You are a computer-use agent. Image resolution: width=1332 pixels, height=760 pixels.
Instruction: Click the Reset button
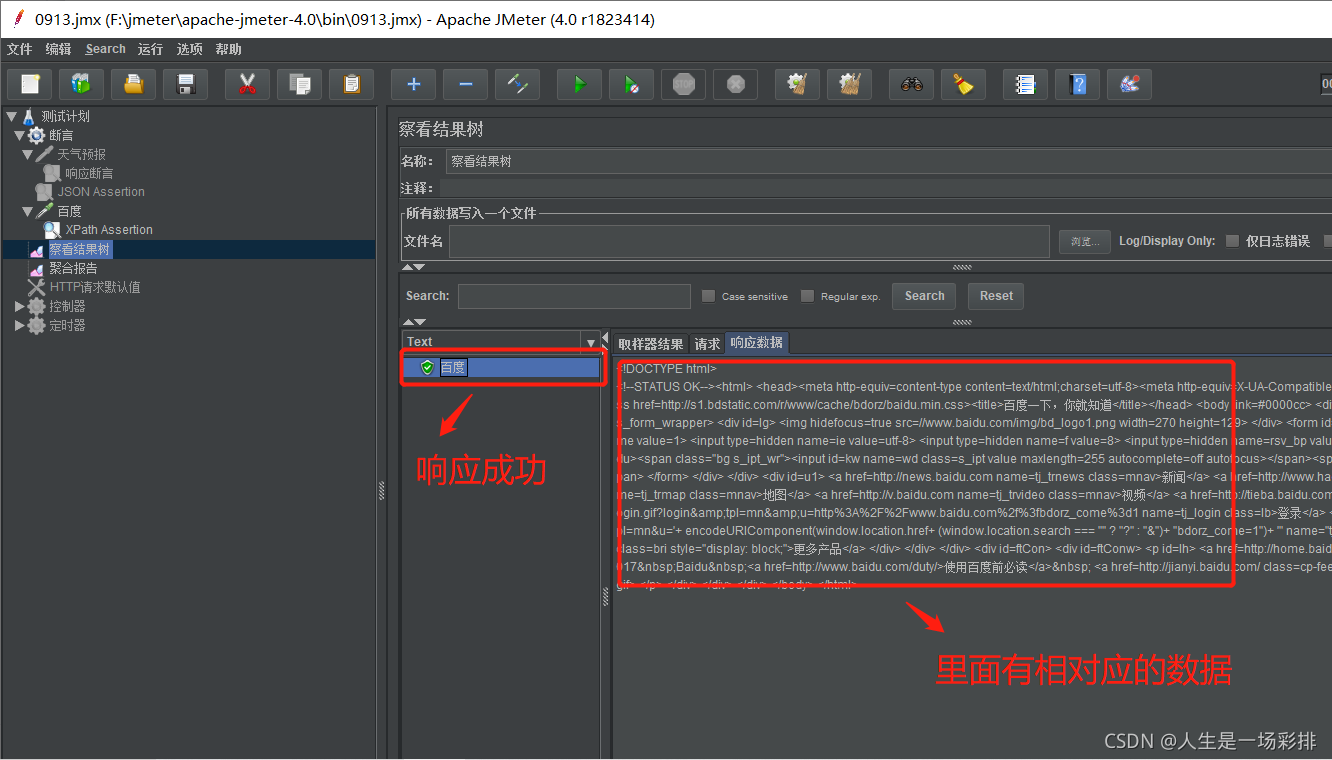(996, 296)
